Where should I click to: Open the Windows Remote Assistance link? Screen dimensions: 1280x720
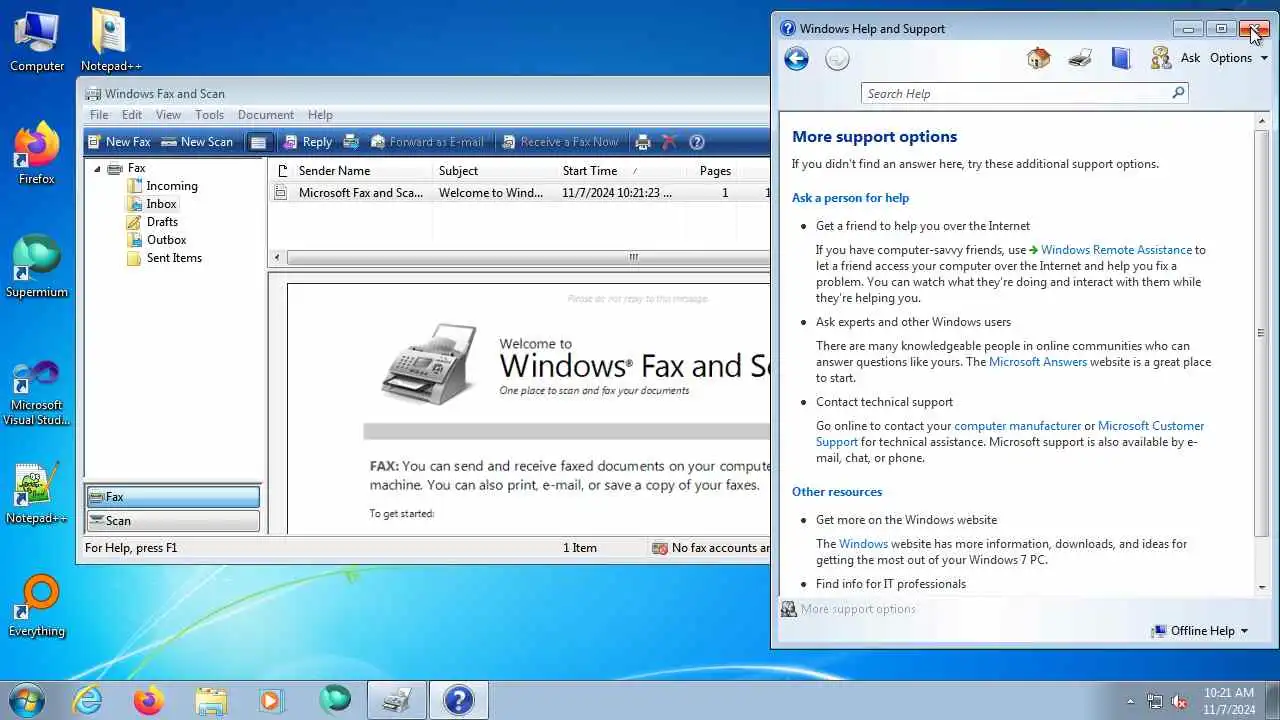[1116, 250]
